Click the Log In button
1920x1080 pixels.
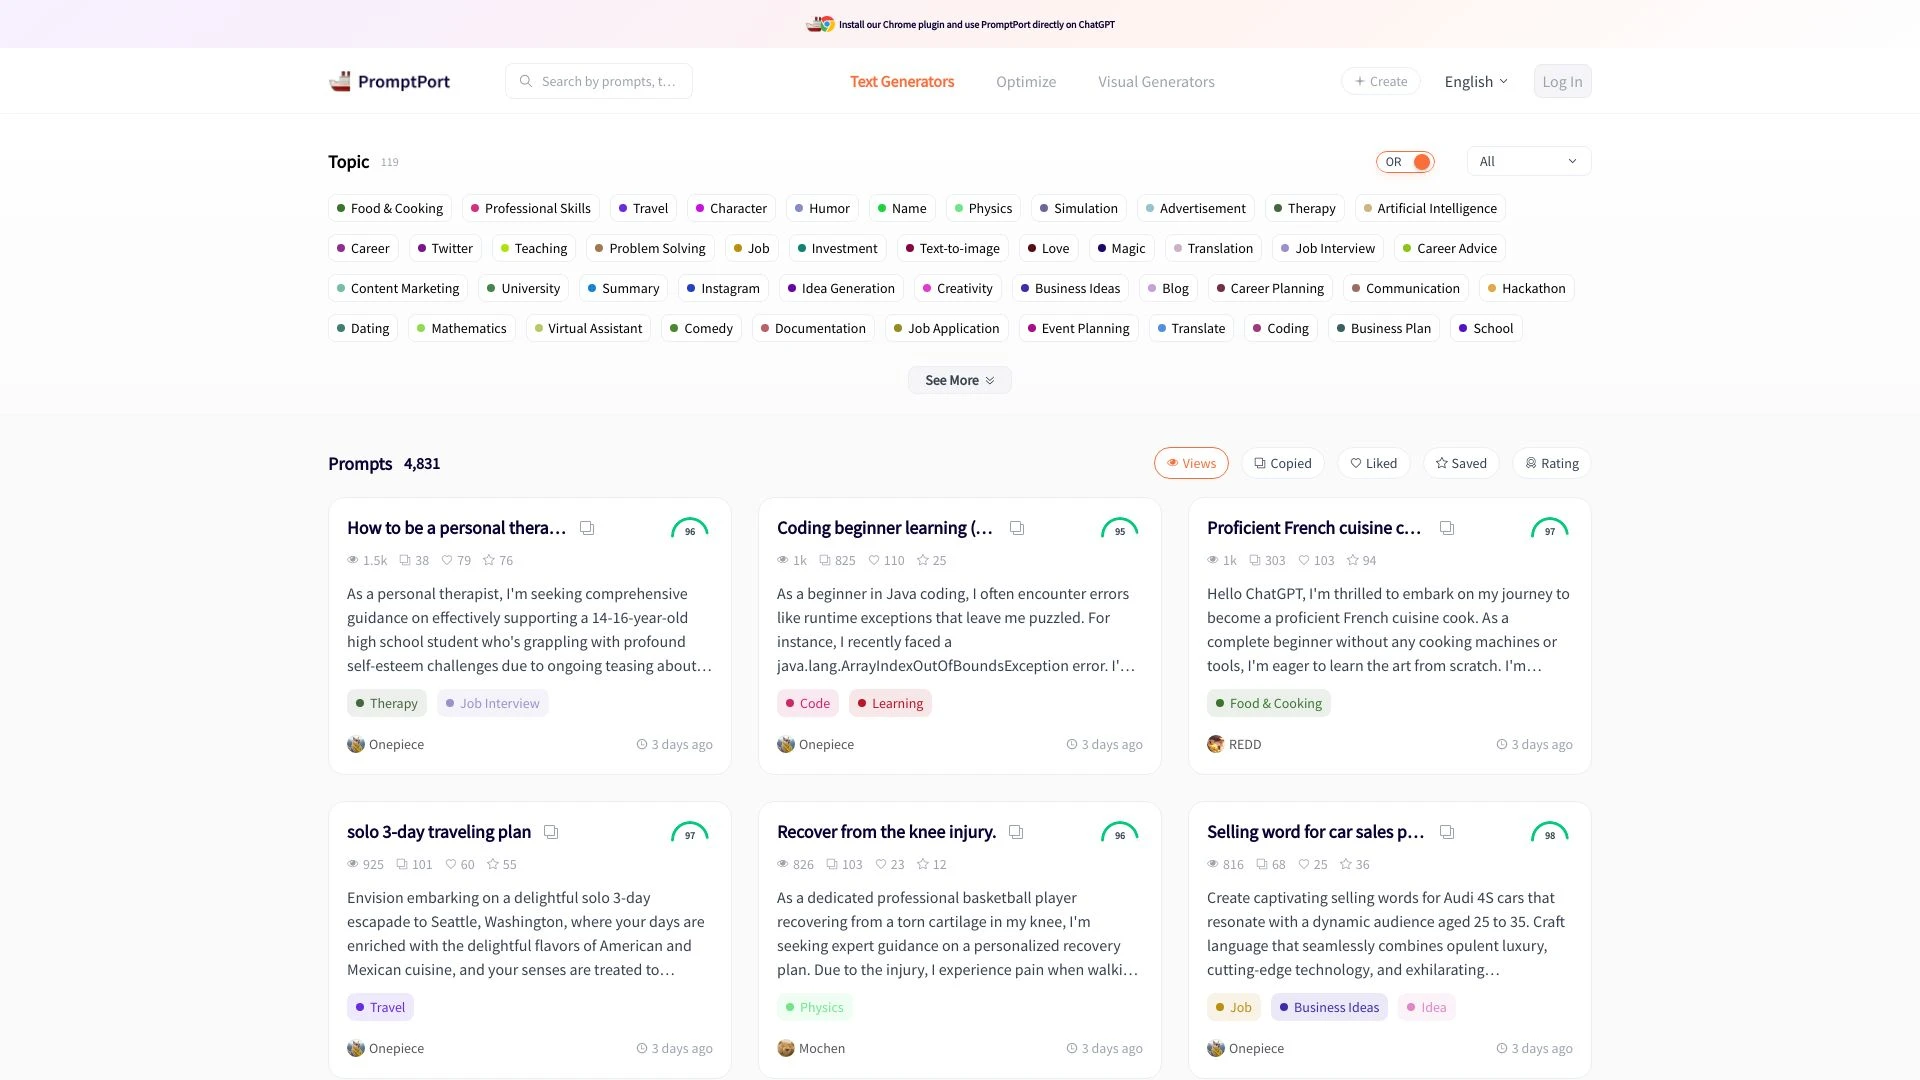click(x=1561, y=80)
